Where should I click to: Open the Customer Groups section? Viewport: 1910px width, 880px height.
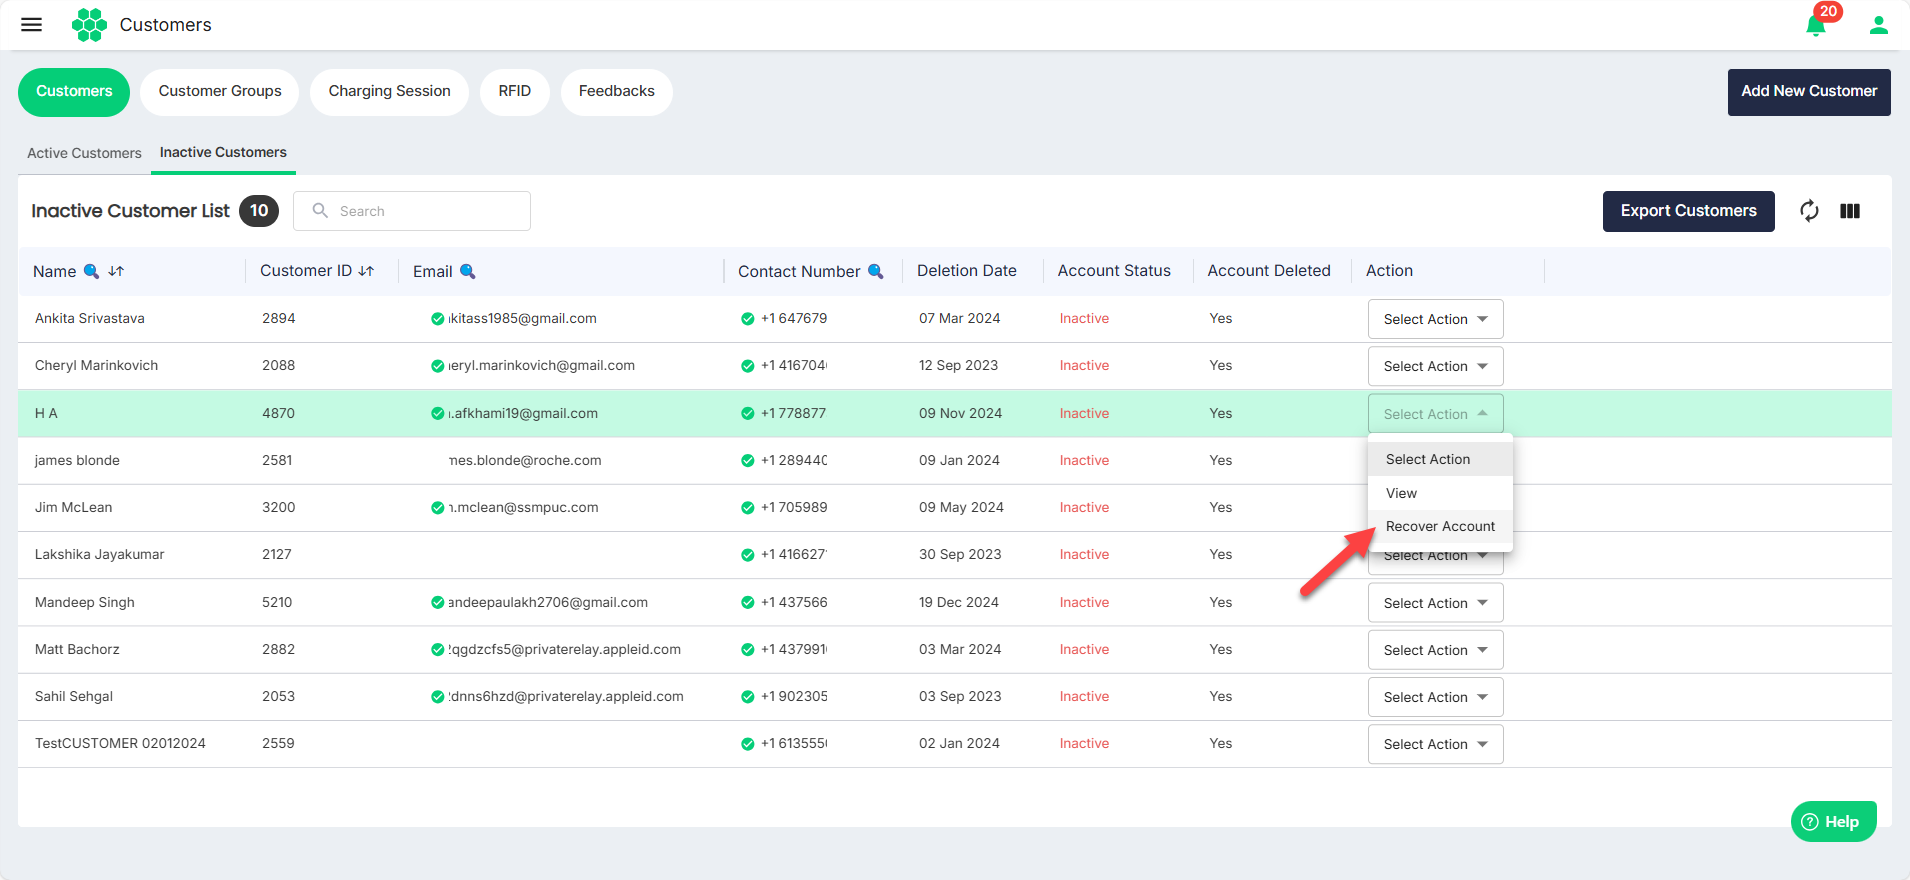click(x=220, y=91)
